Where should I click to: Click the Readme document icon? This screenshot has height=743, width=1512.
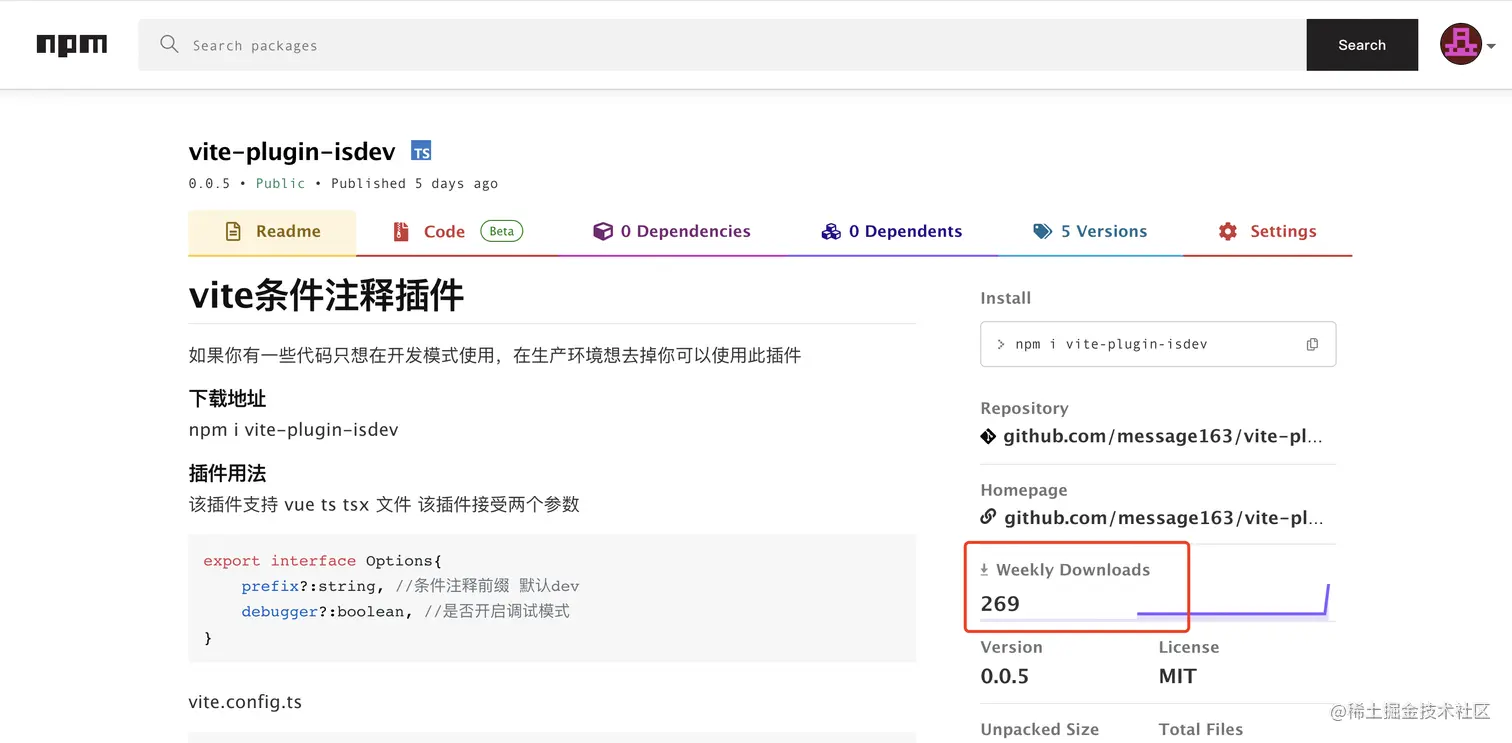(233, 232)
